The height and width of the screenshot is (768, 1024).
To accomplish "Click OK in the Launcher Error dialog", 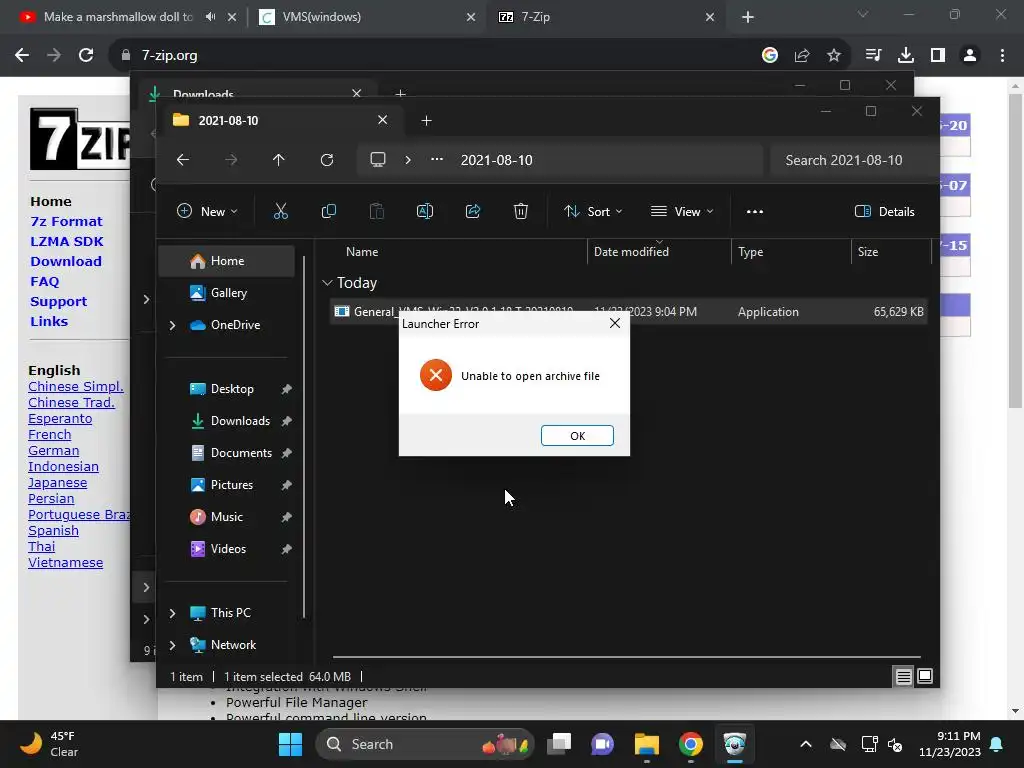I will pos(577,436).
